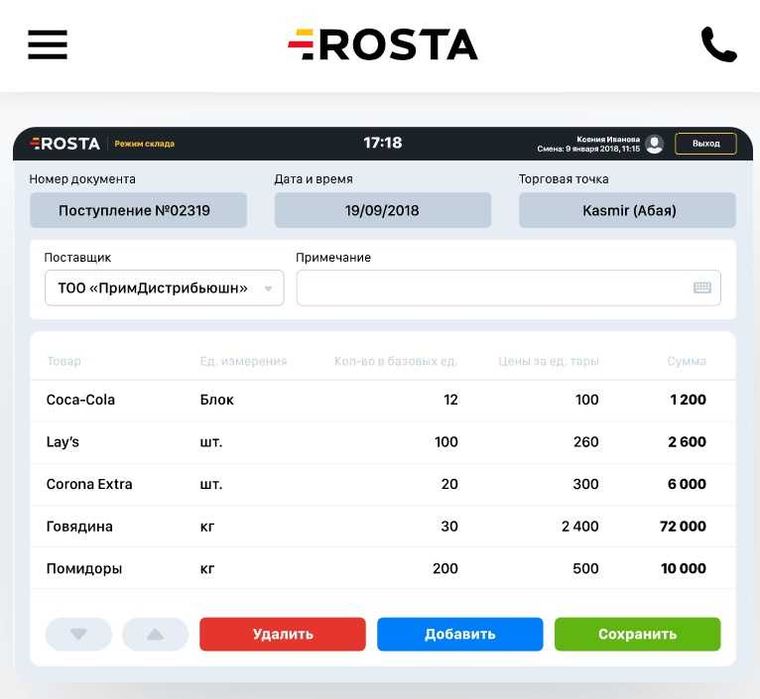Viewport: 760px width, 699px height.
Task: Click the price 260 cell
Action: coord(586,442)
